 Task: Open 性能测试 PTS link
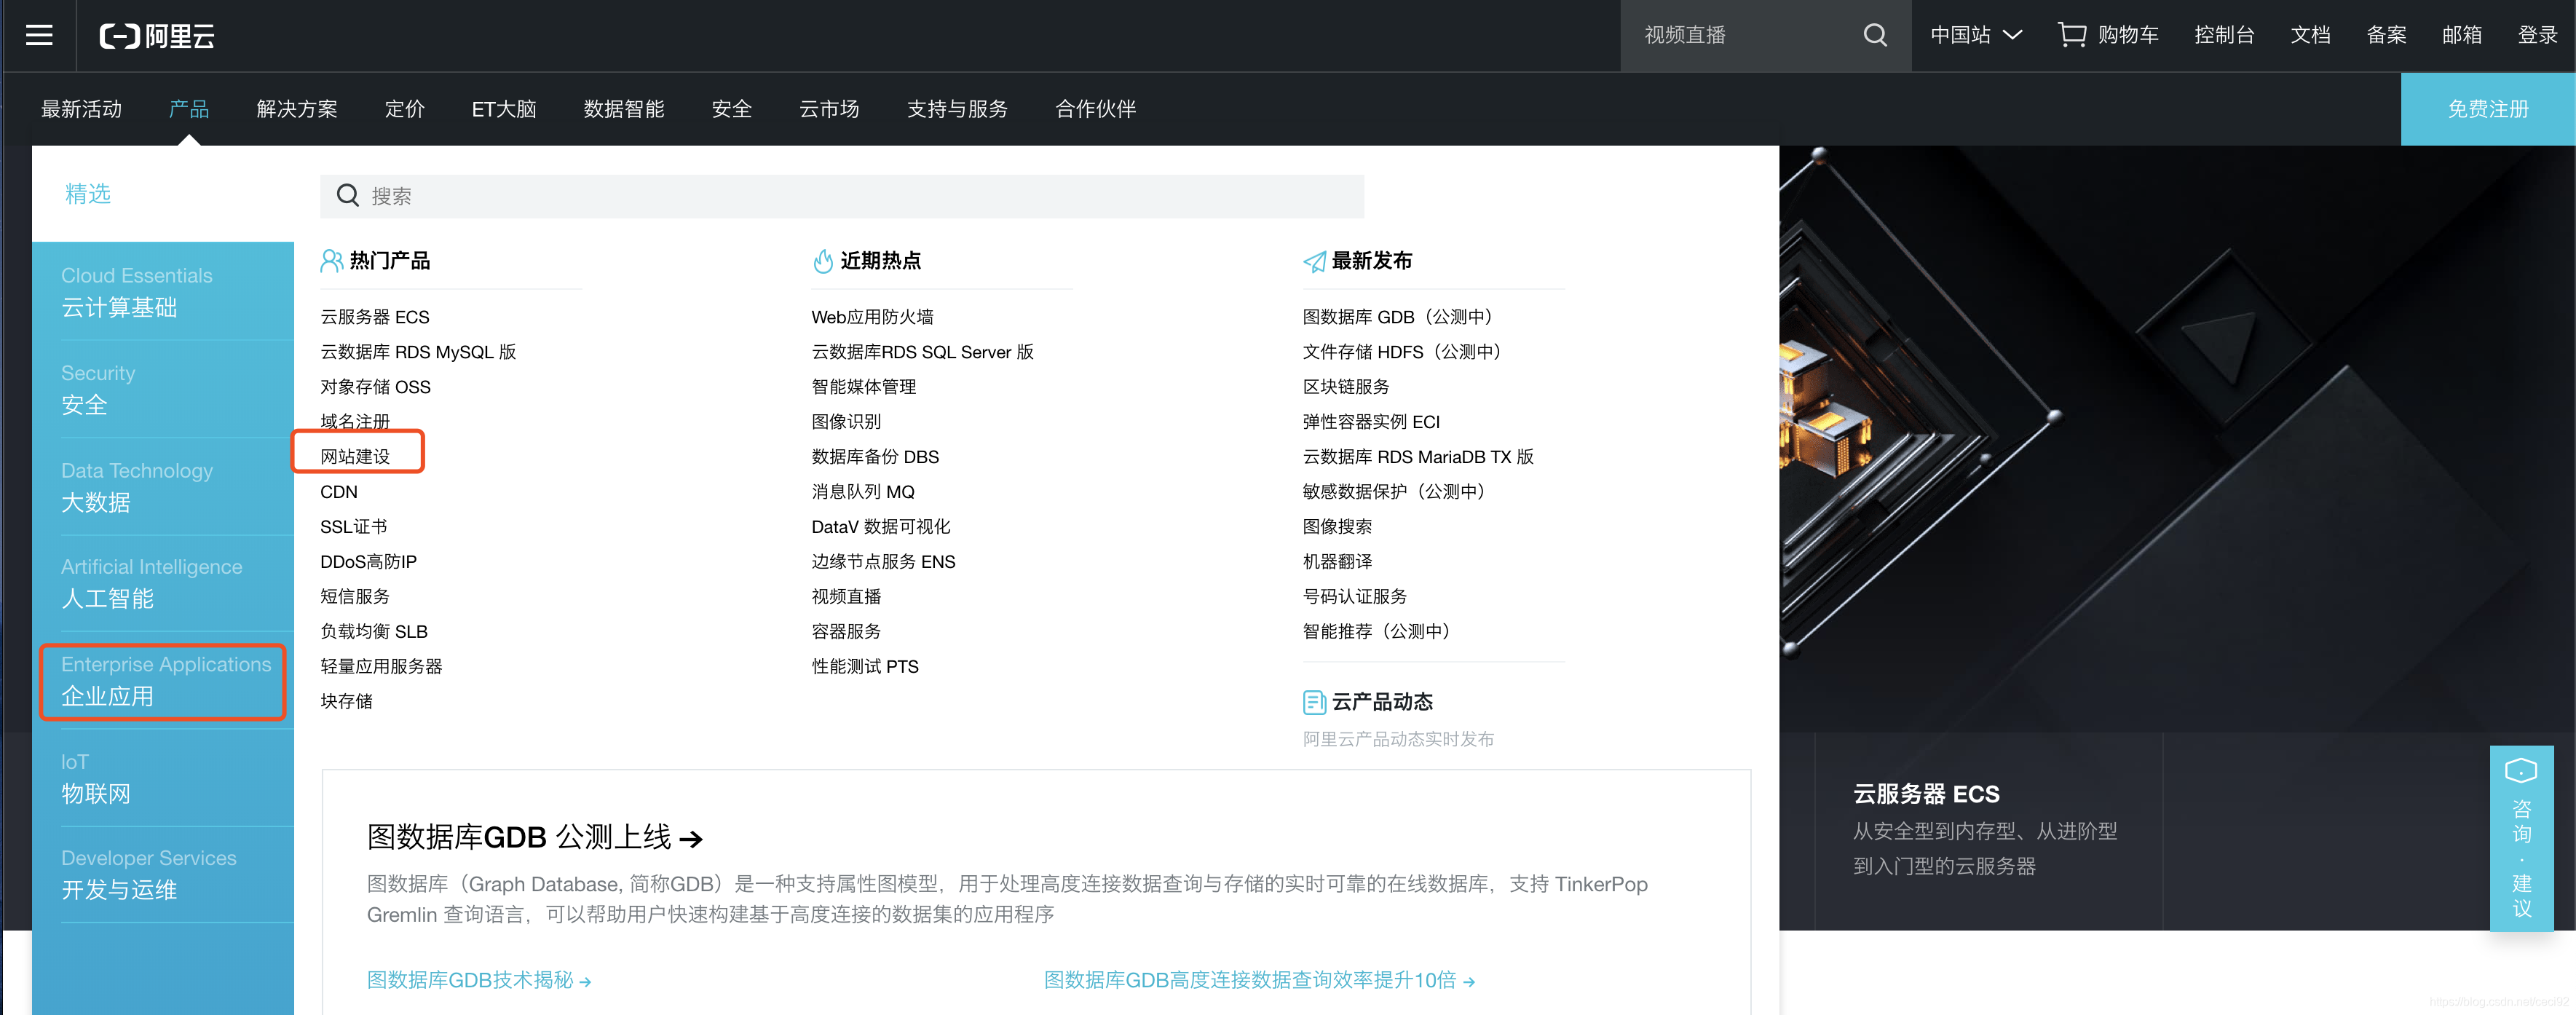(865, 667)
